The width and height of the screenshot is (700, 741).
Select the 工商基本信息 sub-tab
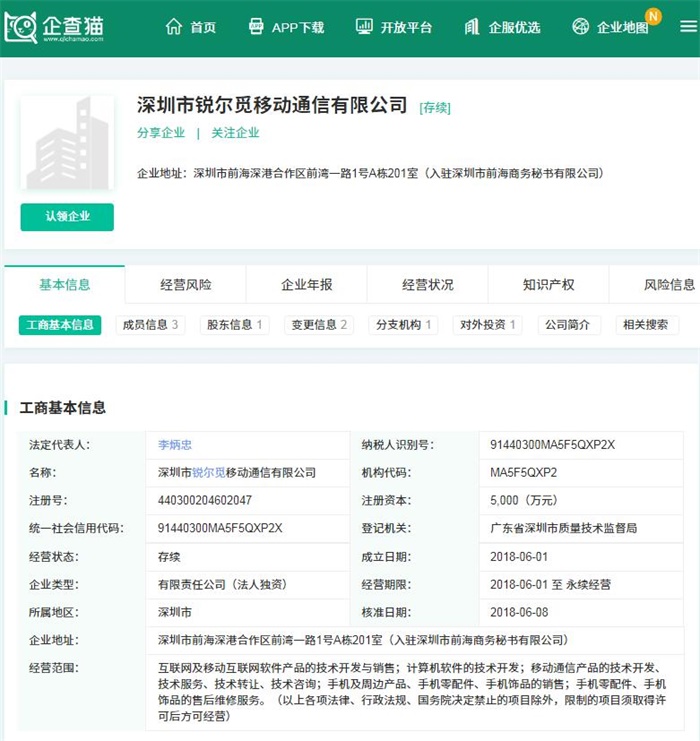[60, 325]
